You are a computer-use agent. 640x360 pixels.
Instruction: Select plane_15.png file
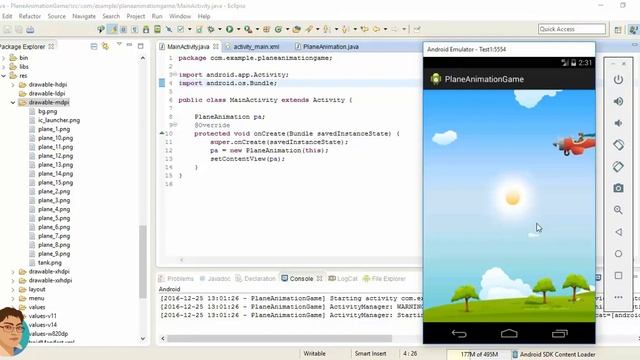coord(51,183)
